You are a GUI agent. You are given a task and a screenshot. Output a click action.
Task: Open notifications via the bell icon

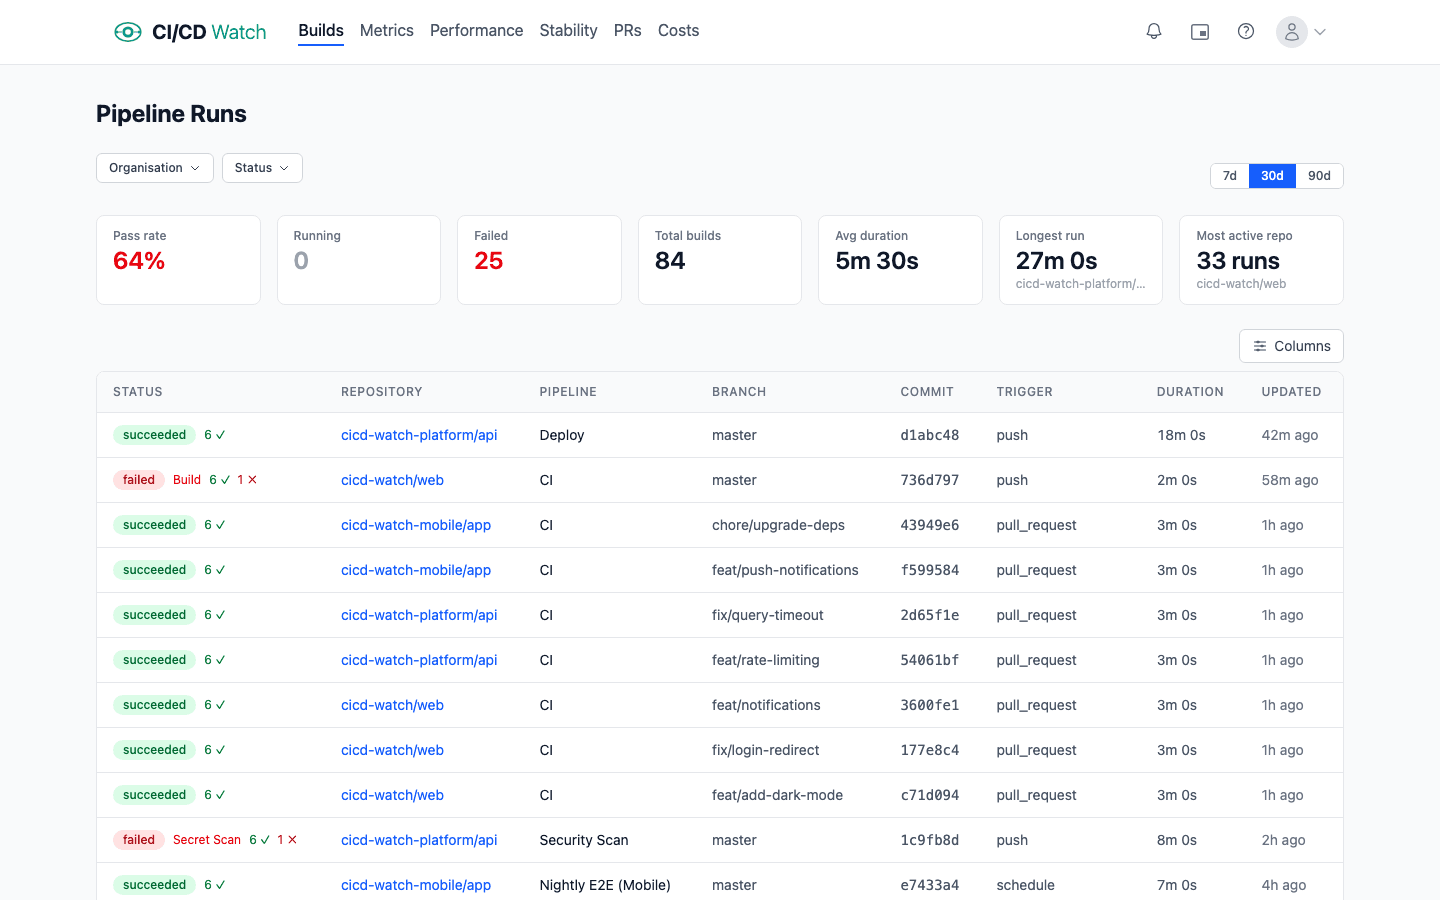click(x=1154, y=31)
